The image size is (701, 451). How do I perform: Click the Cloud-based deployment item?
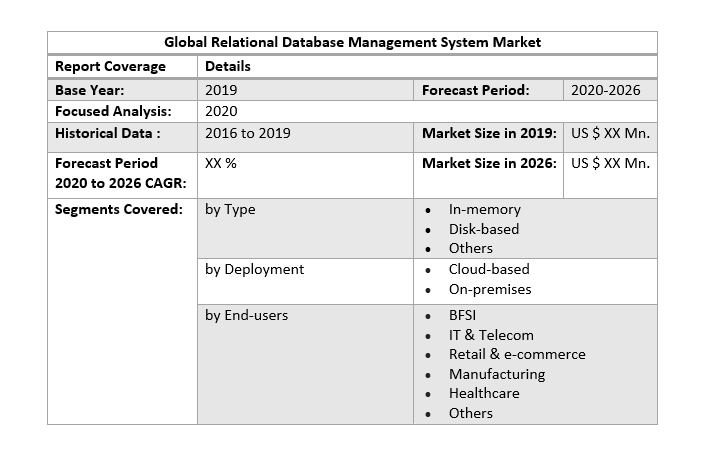(488, 269)
